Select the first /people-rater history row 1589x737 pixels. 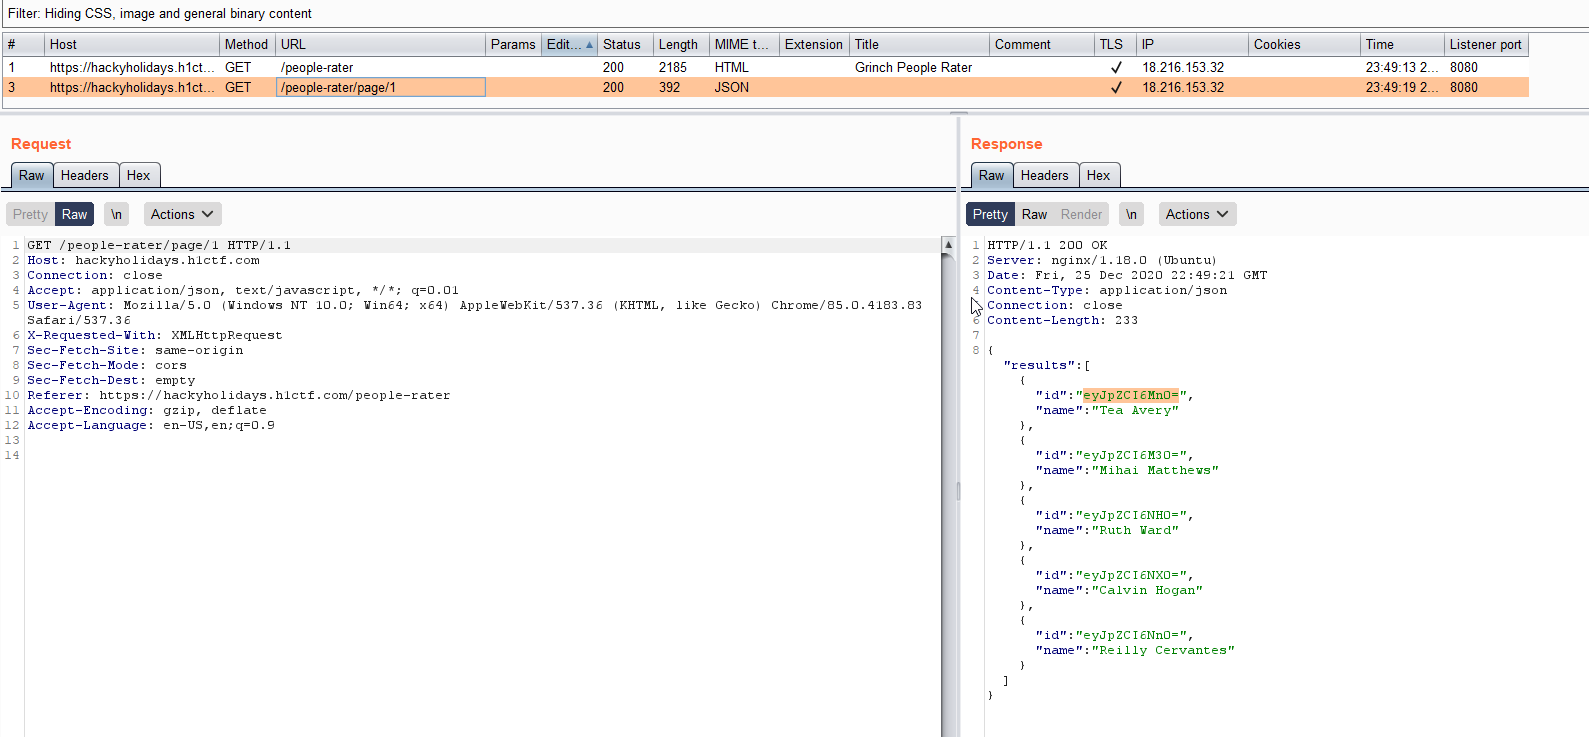click(316, 67)
